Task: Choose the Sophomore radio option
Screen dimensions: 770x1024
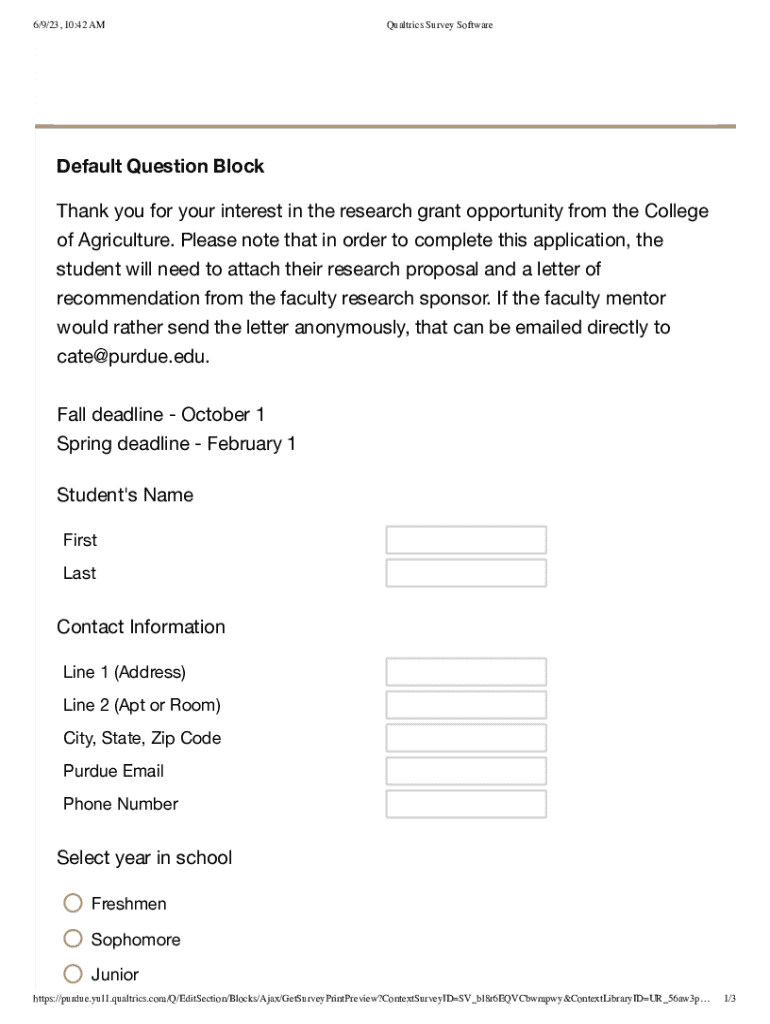Action: point(73,939)
